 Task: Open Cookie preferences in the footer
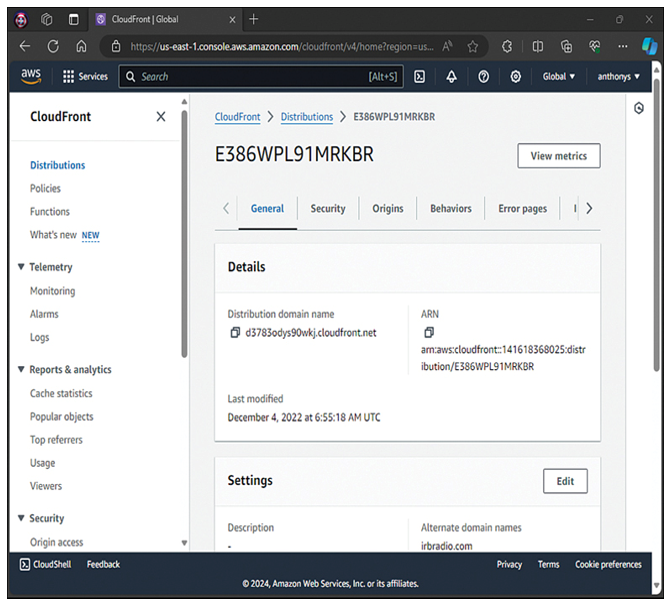coord(608,564)
